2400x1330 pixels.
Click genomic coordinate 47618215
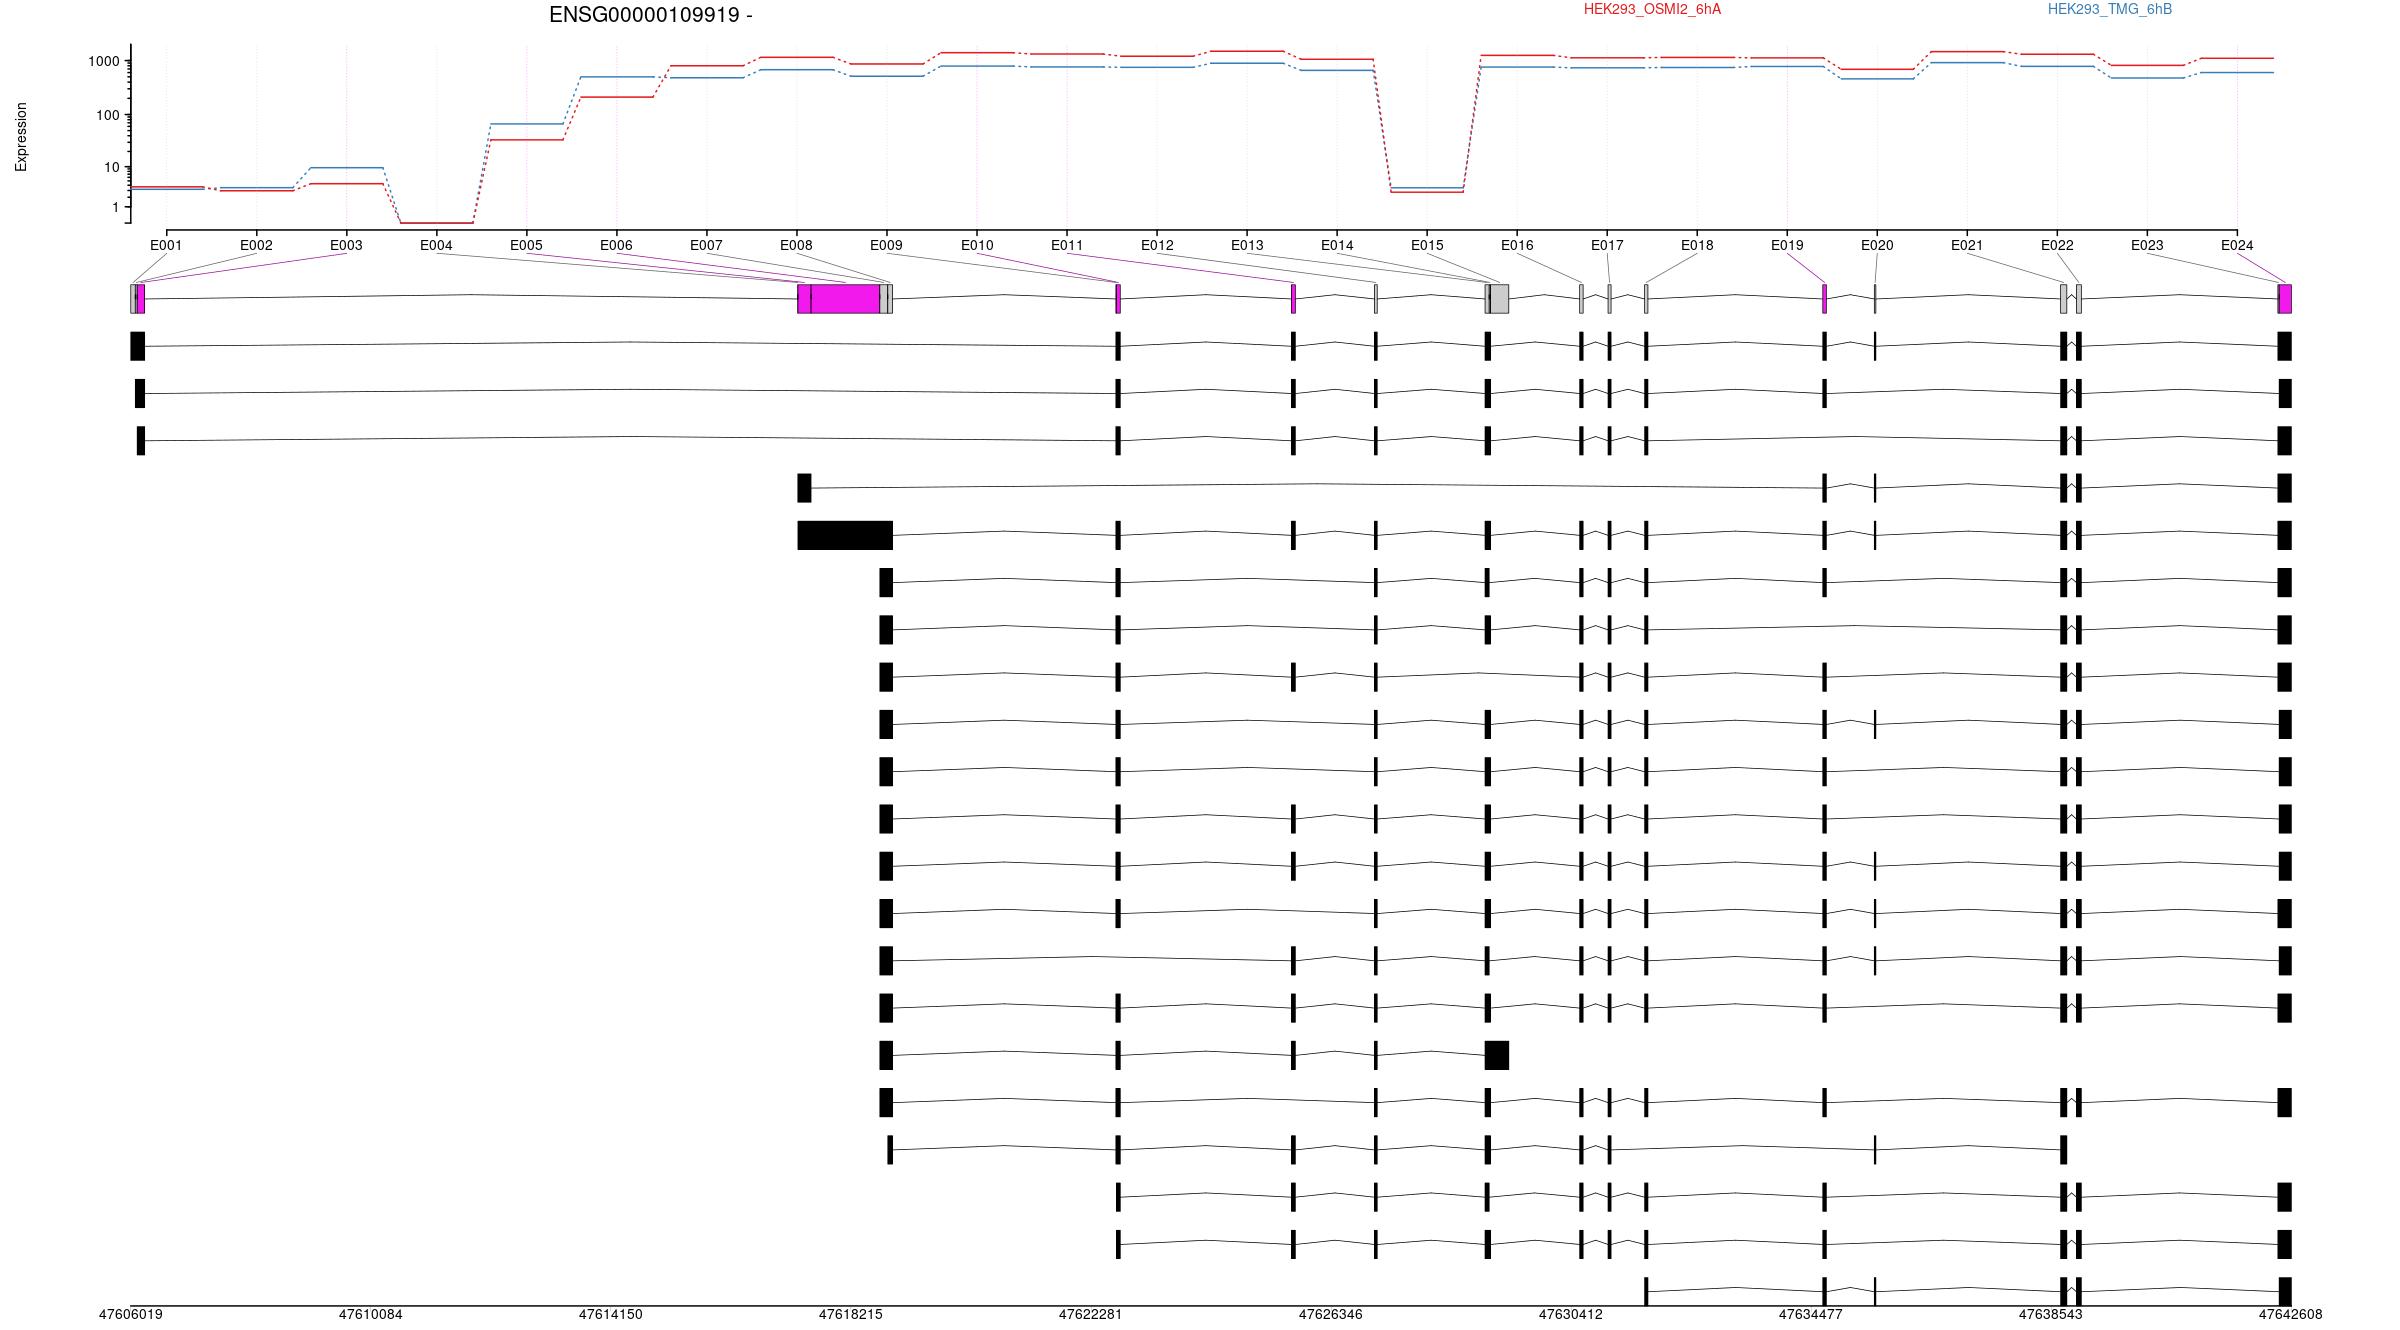pyautogui.click(x=850, y=1314)
